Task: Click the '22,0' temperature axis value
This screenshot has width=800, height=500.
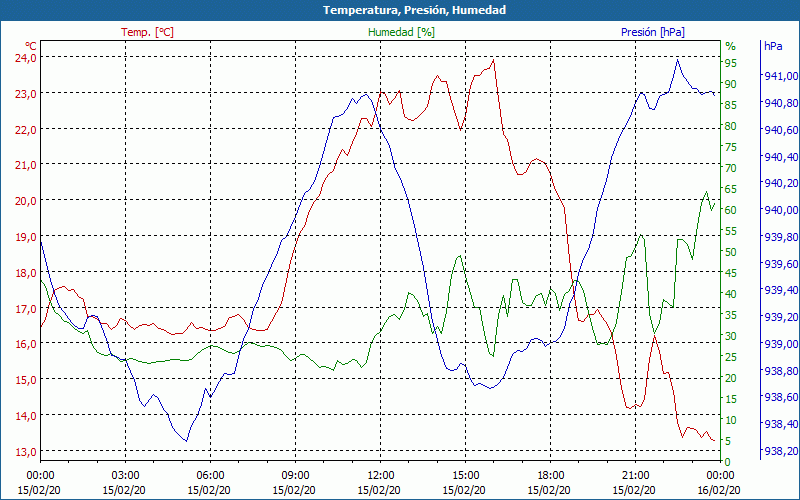Action: [25, 130]
